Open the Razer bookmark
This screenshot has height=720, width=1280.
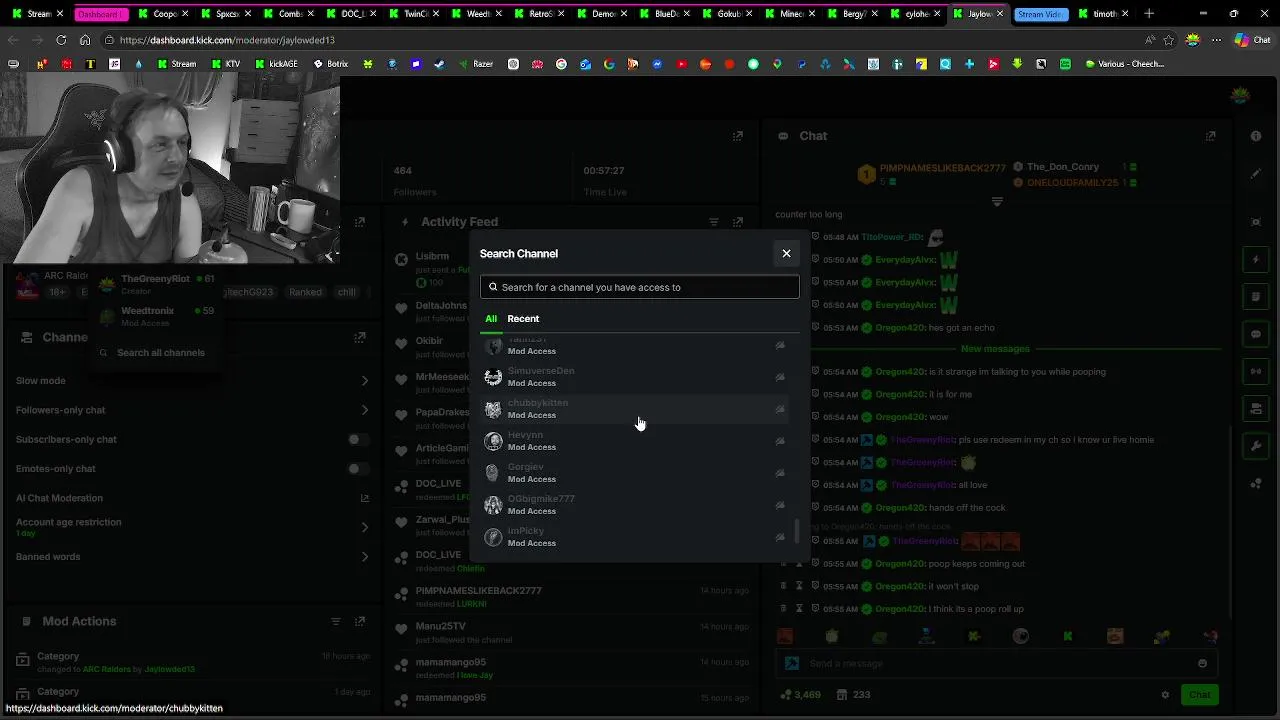pos(476,64)
